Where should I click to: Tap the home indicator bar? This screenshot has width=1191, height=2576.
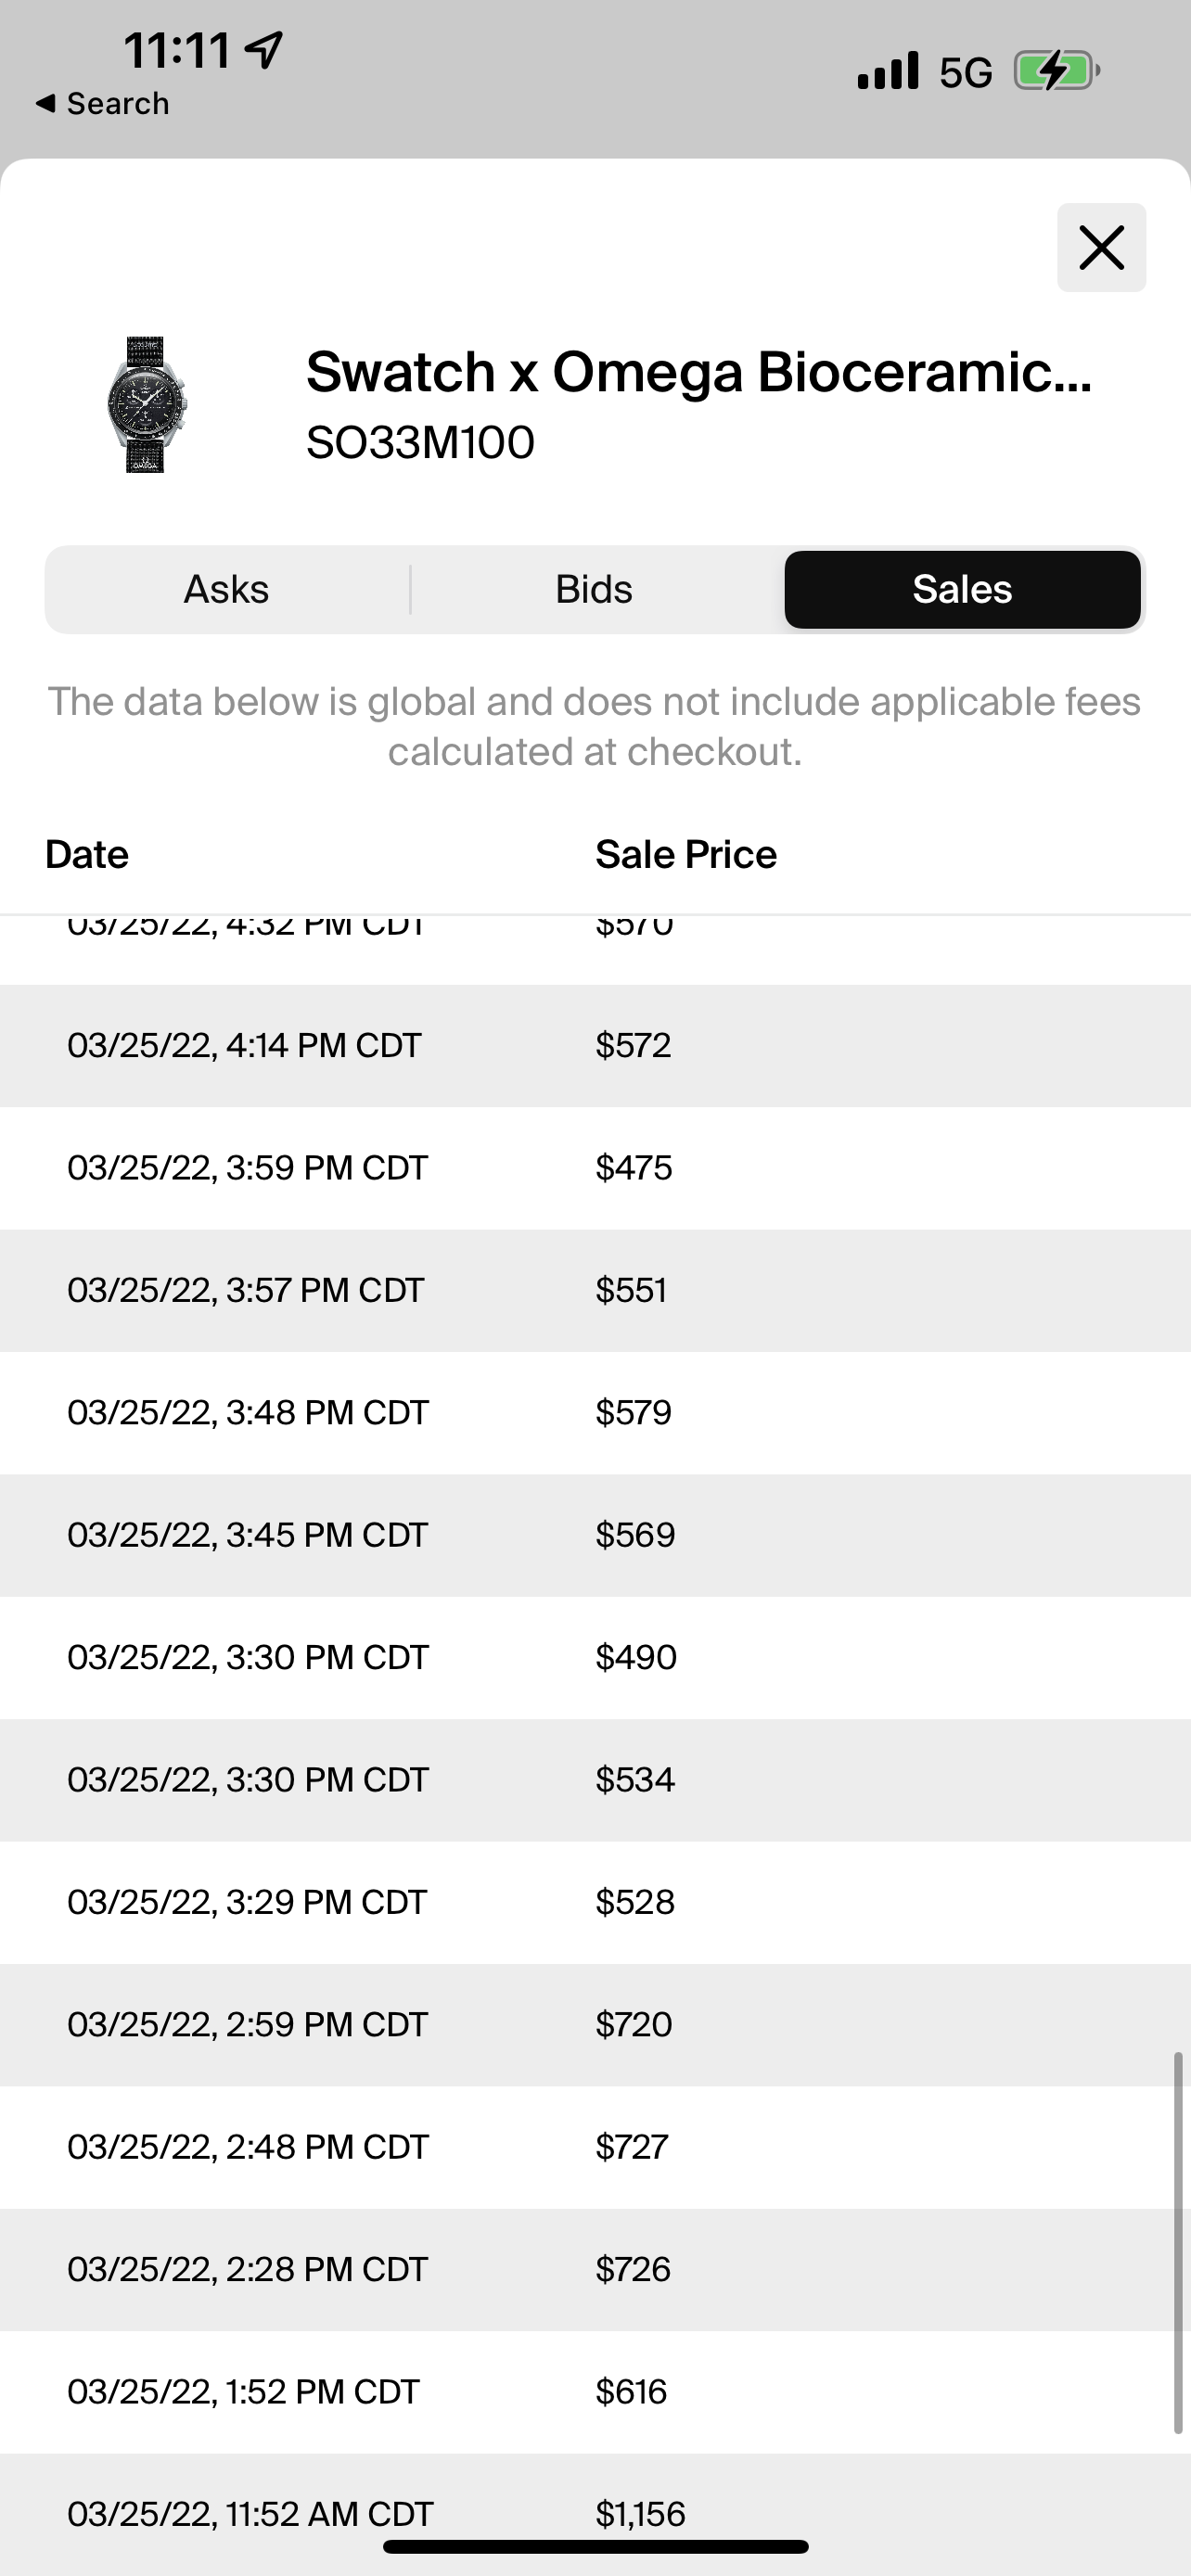pos(595,2546)
